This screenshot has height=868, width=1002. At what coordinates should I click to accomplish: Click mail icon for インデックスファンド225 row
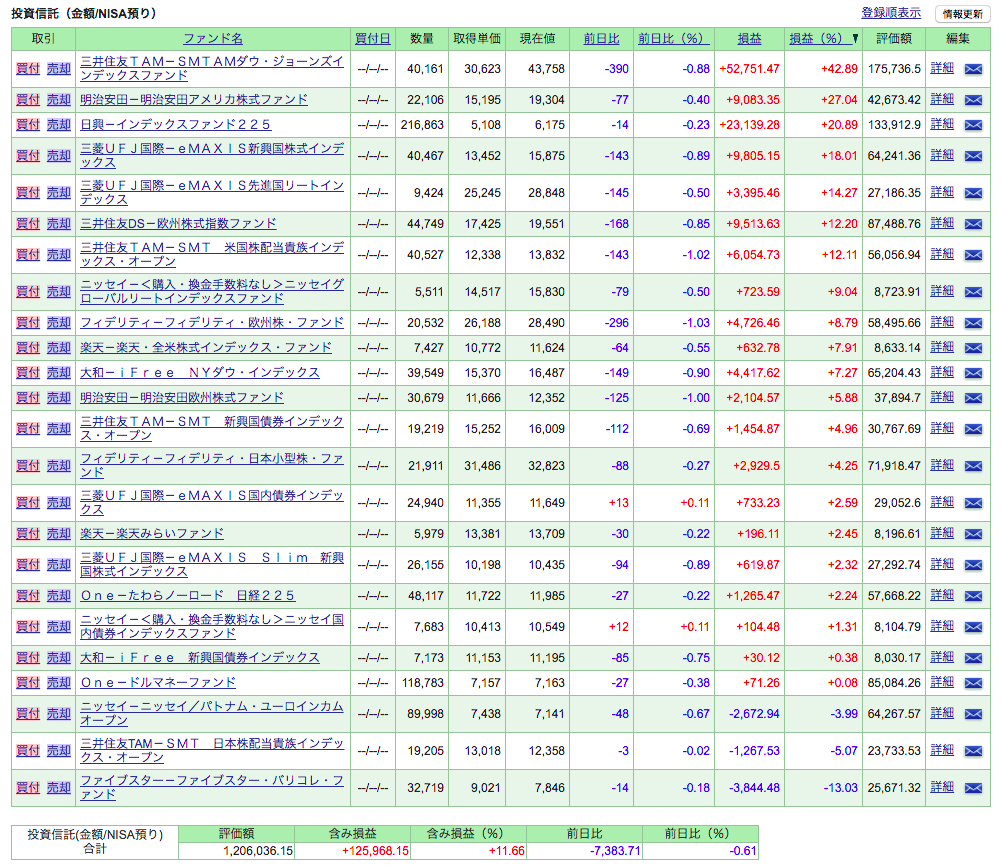click(x=973, y=125)
